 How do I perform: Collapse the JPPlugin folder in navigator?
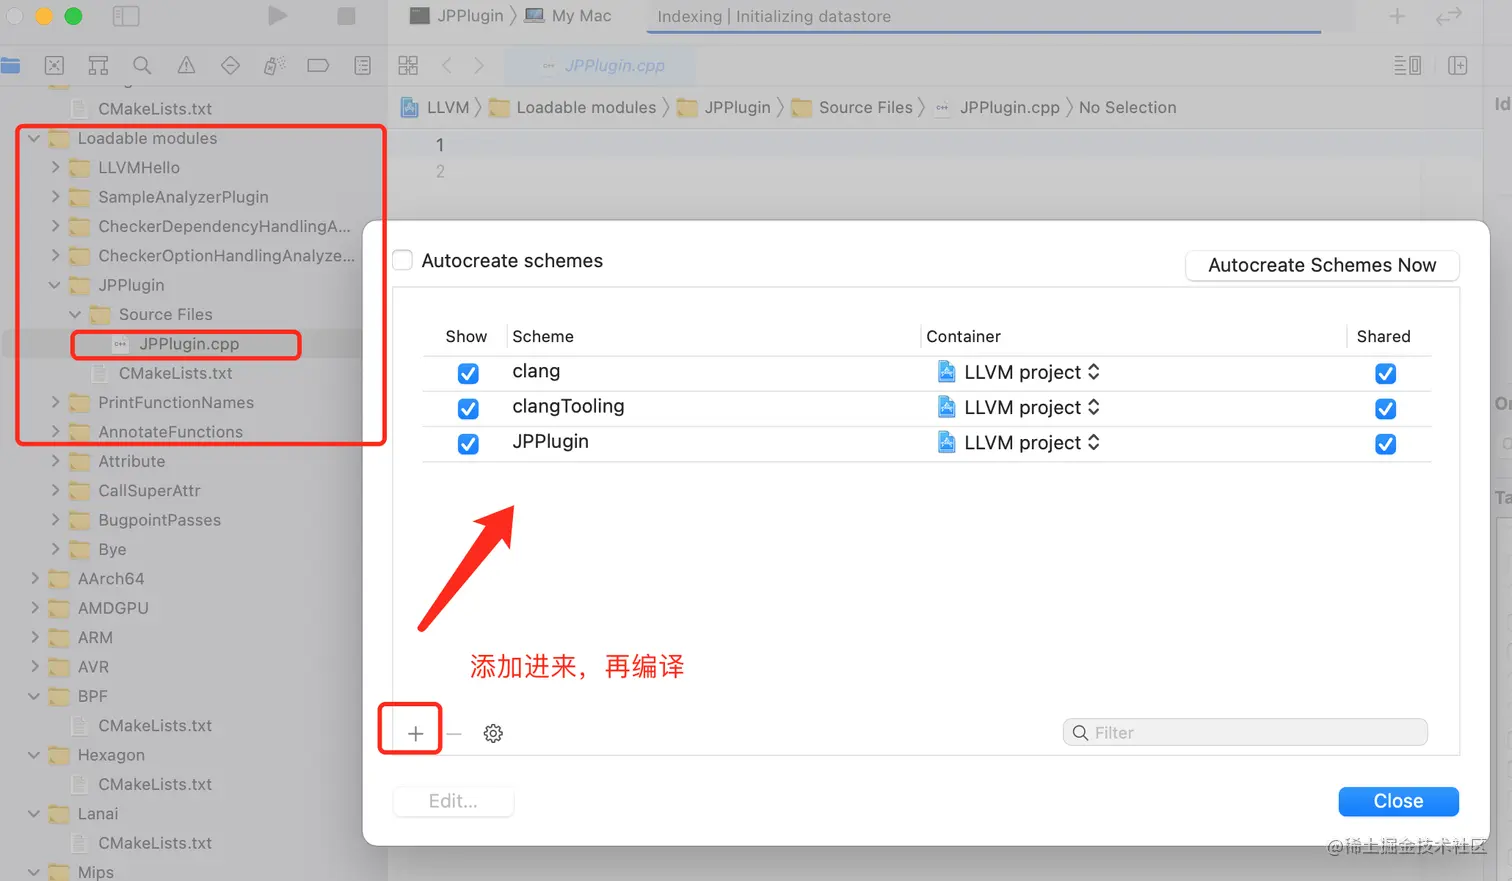[55, 285]
